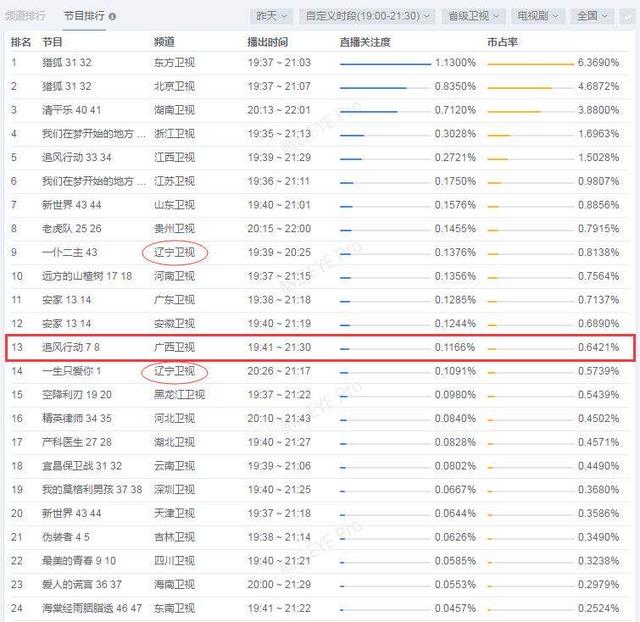Click the blue attention bar for 湖南卫视

coord(369,111)
